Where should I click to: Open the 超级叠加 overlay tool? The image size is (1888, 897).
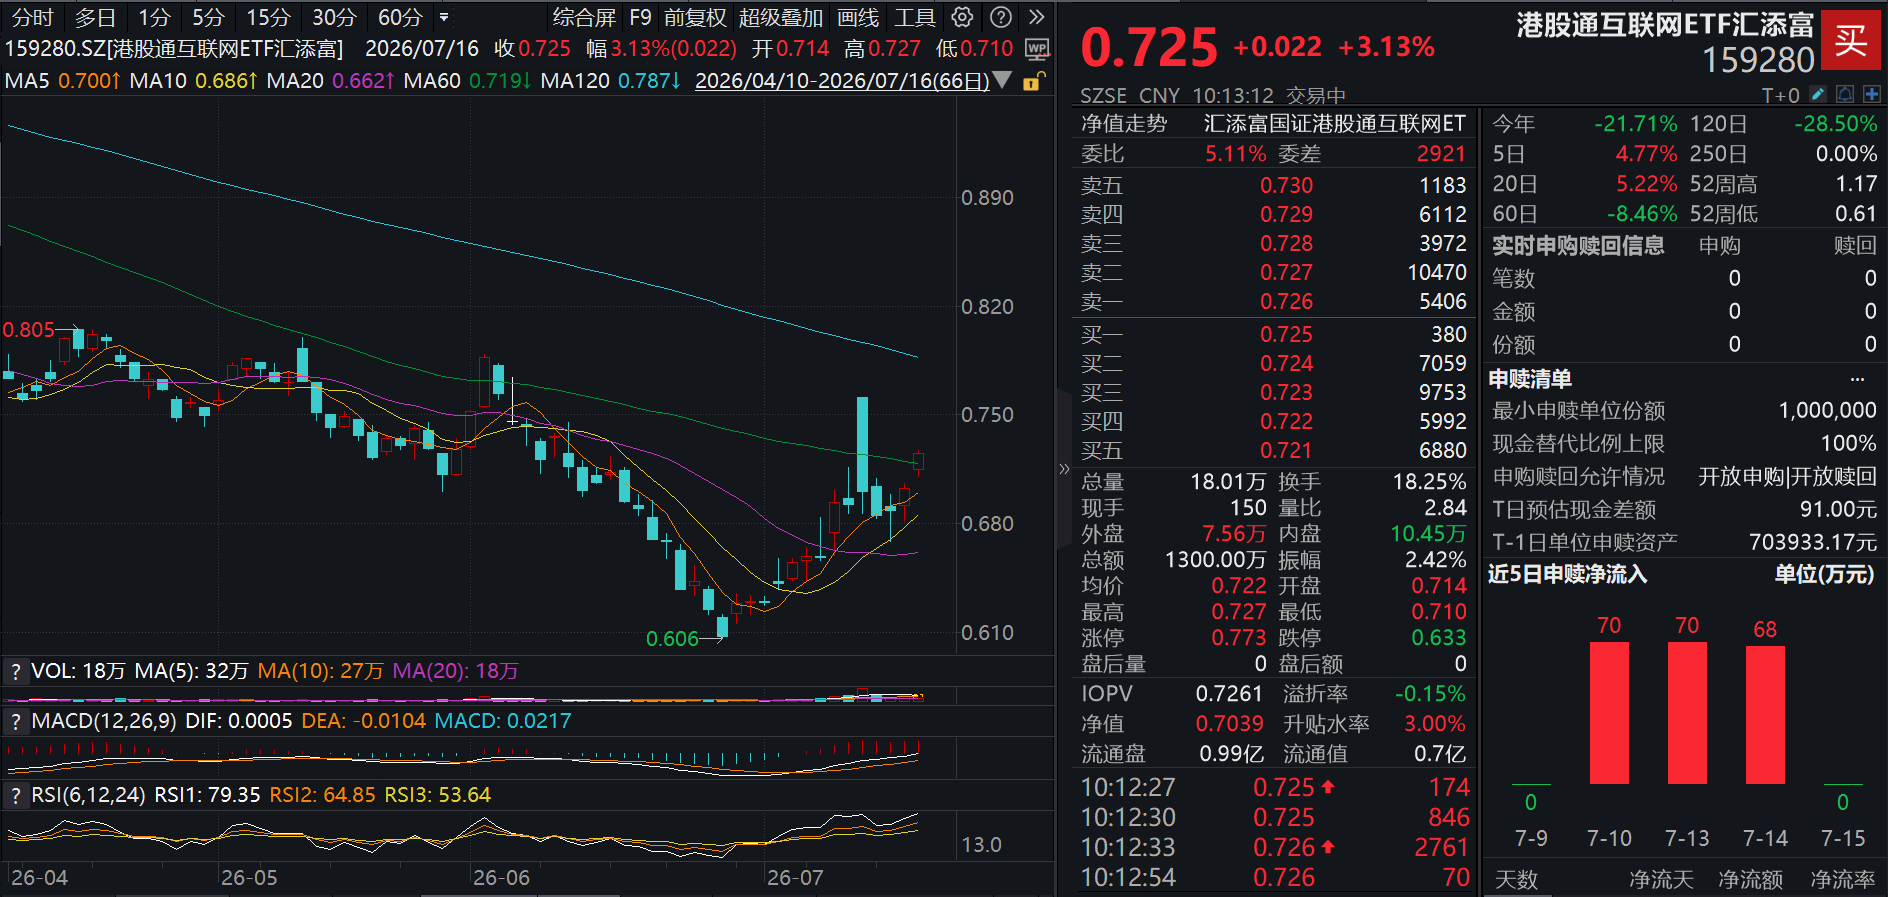click(x=781, y=17)
